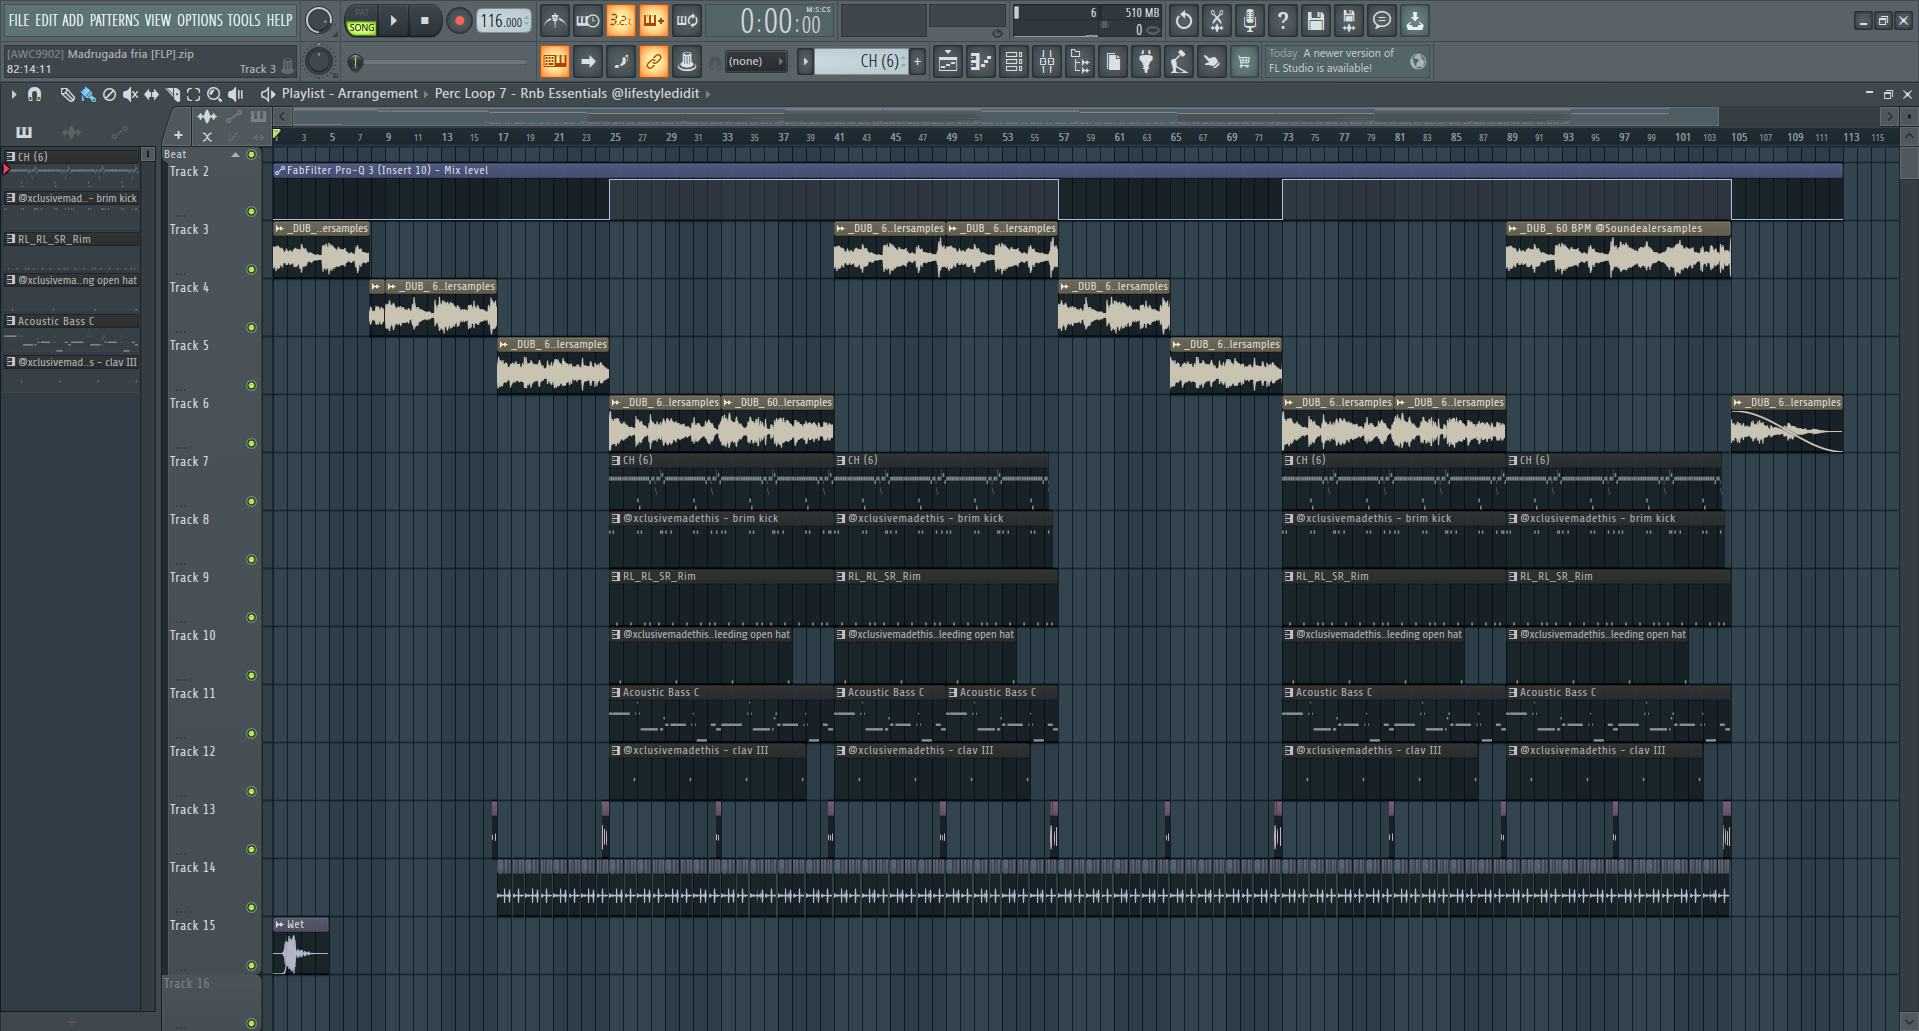The image size is (1919, 1031).
Task: Open the plugin picker plug icon
Action: (x=1146, y=62)
